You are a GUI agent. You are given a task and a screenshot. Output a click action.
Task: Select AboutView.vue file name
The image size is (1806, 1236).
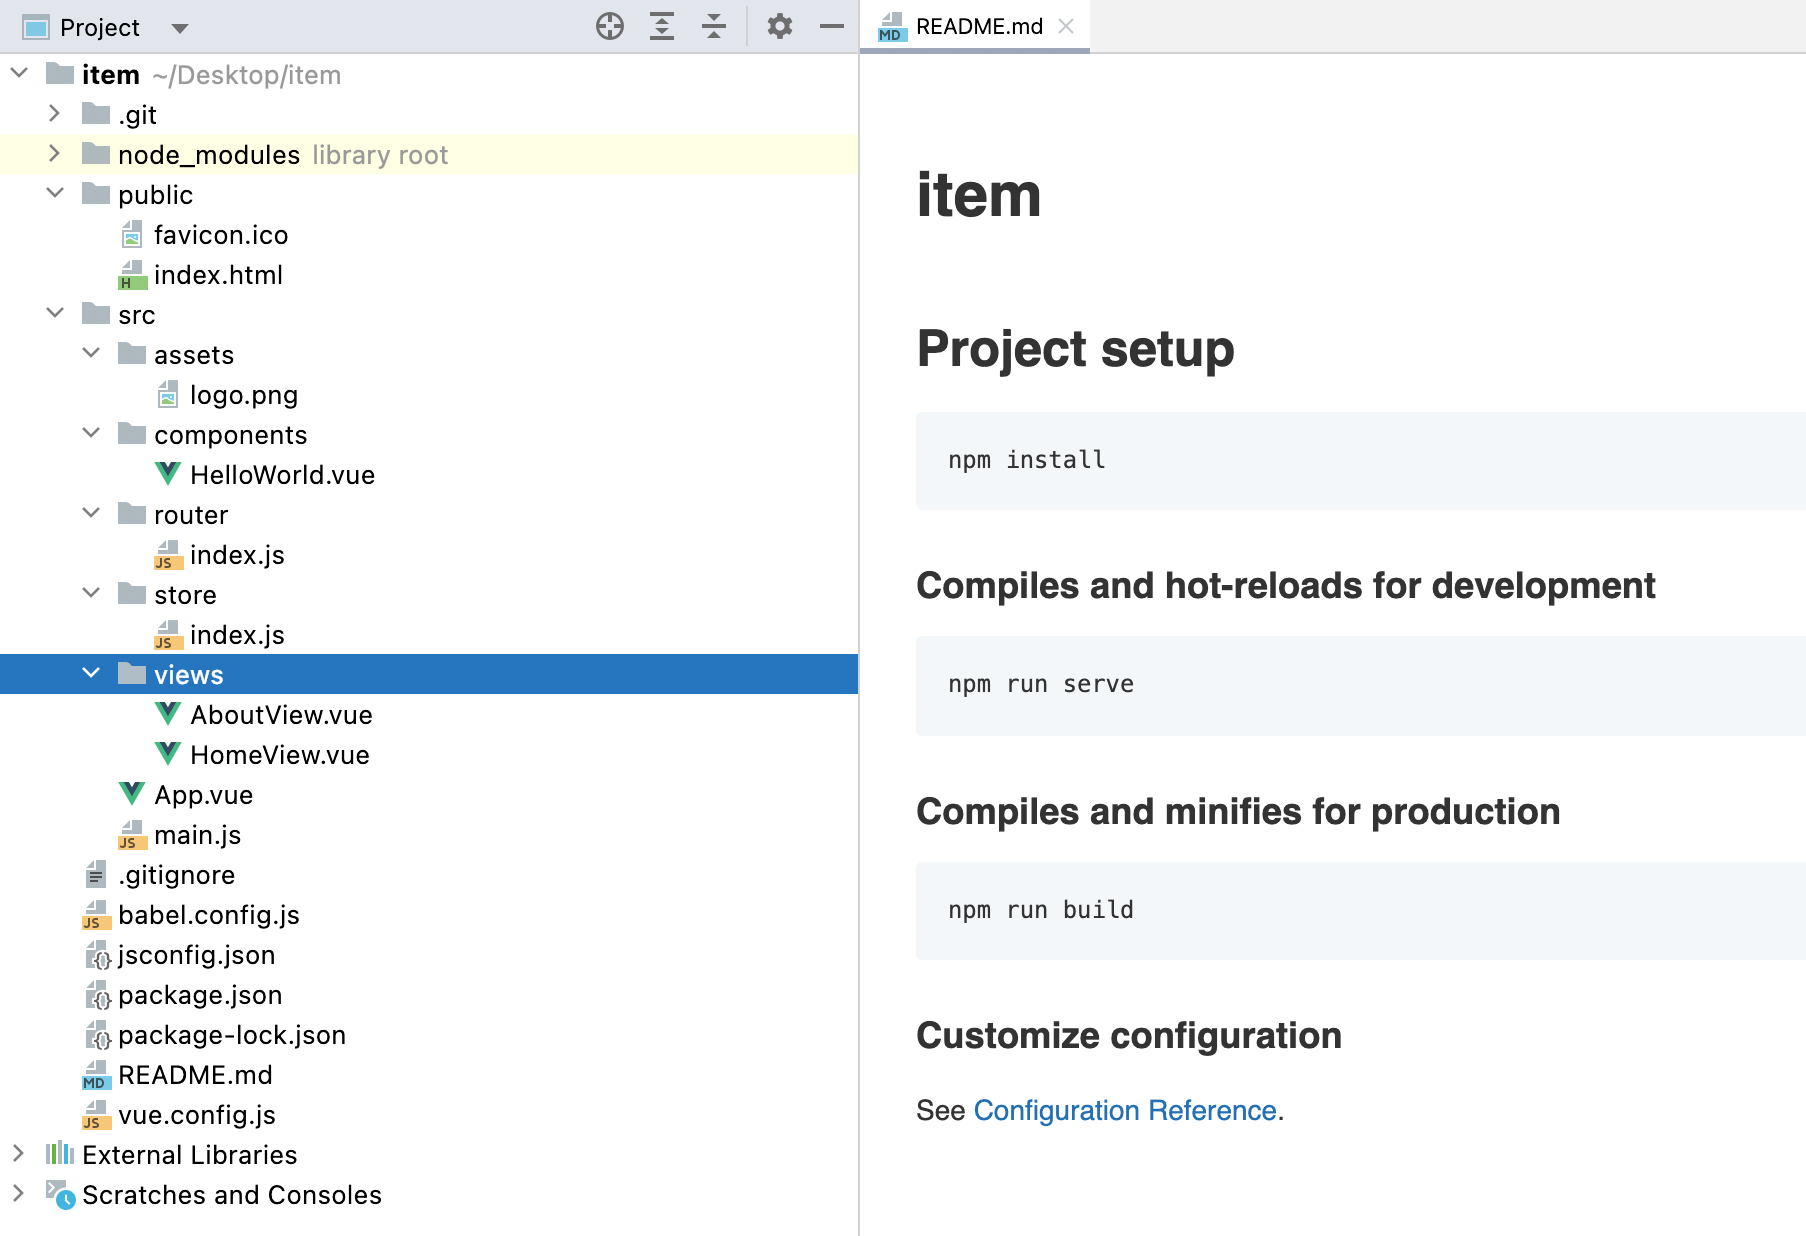[x=281, y=715]
